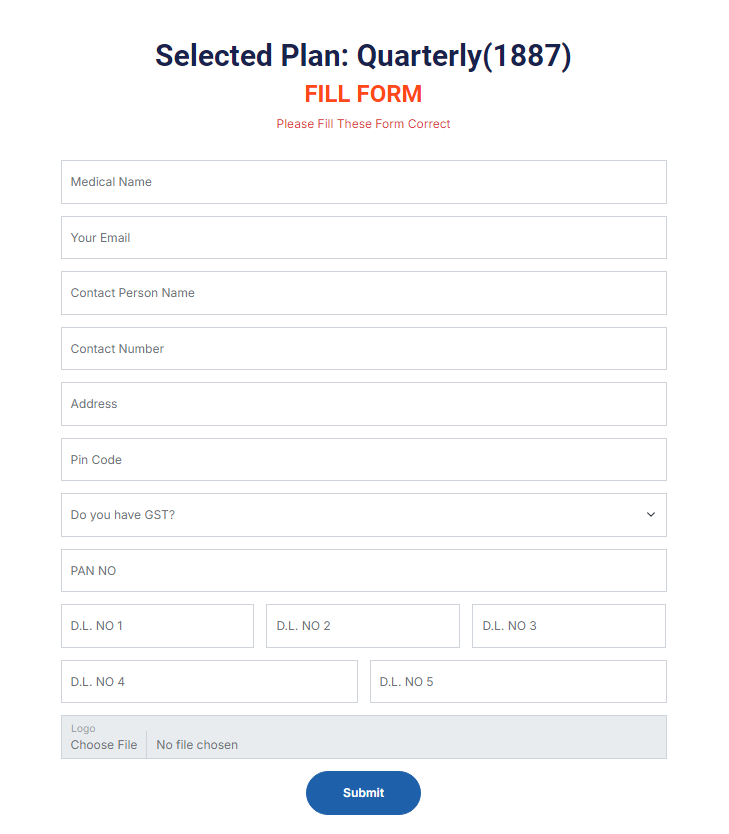The width and height of the screenshot is (729, 834).
Task: Focus the D.L. NO 2 field
Action: 362,626
